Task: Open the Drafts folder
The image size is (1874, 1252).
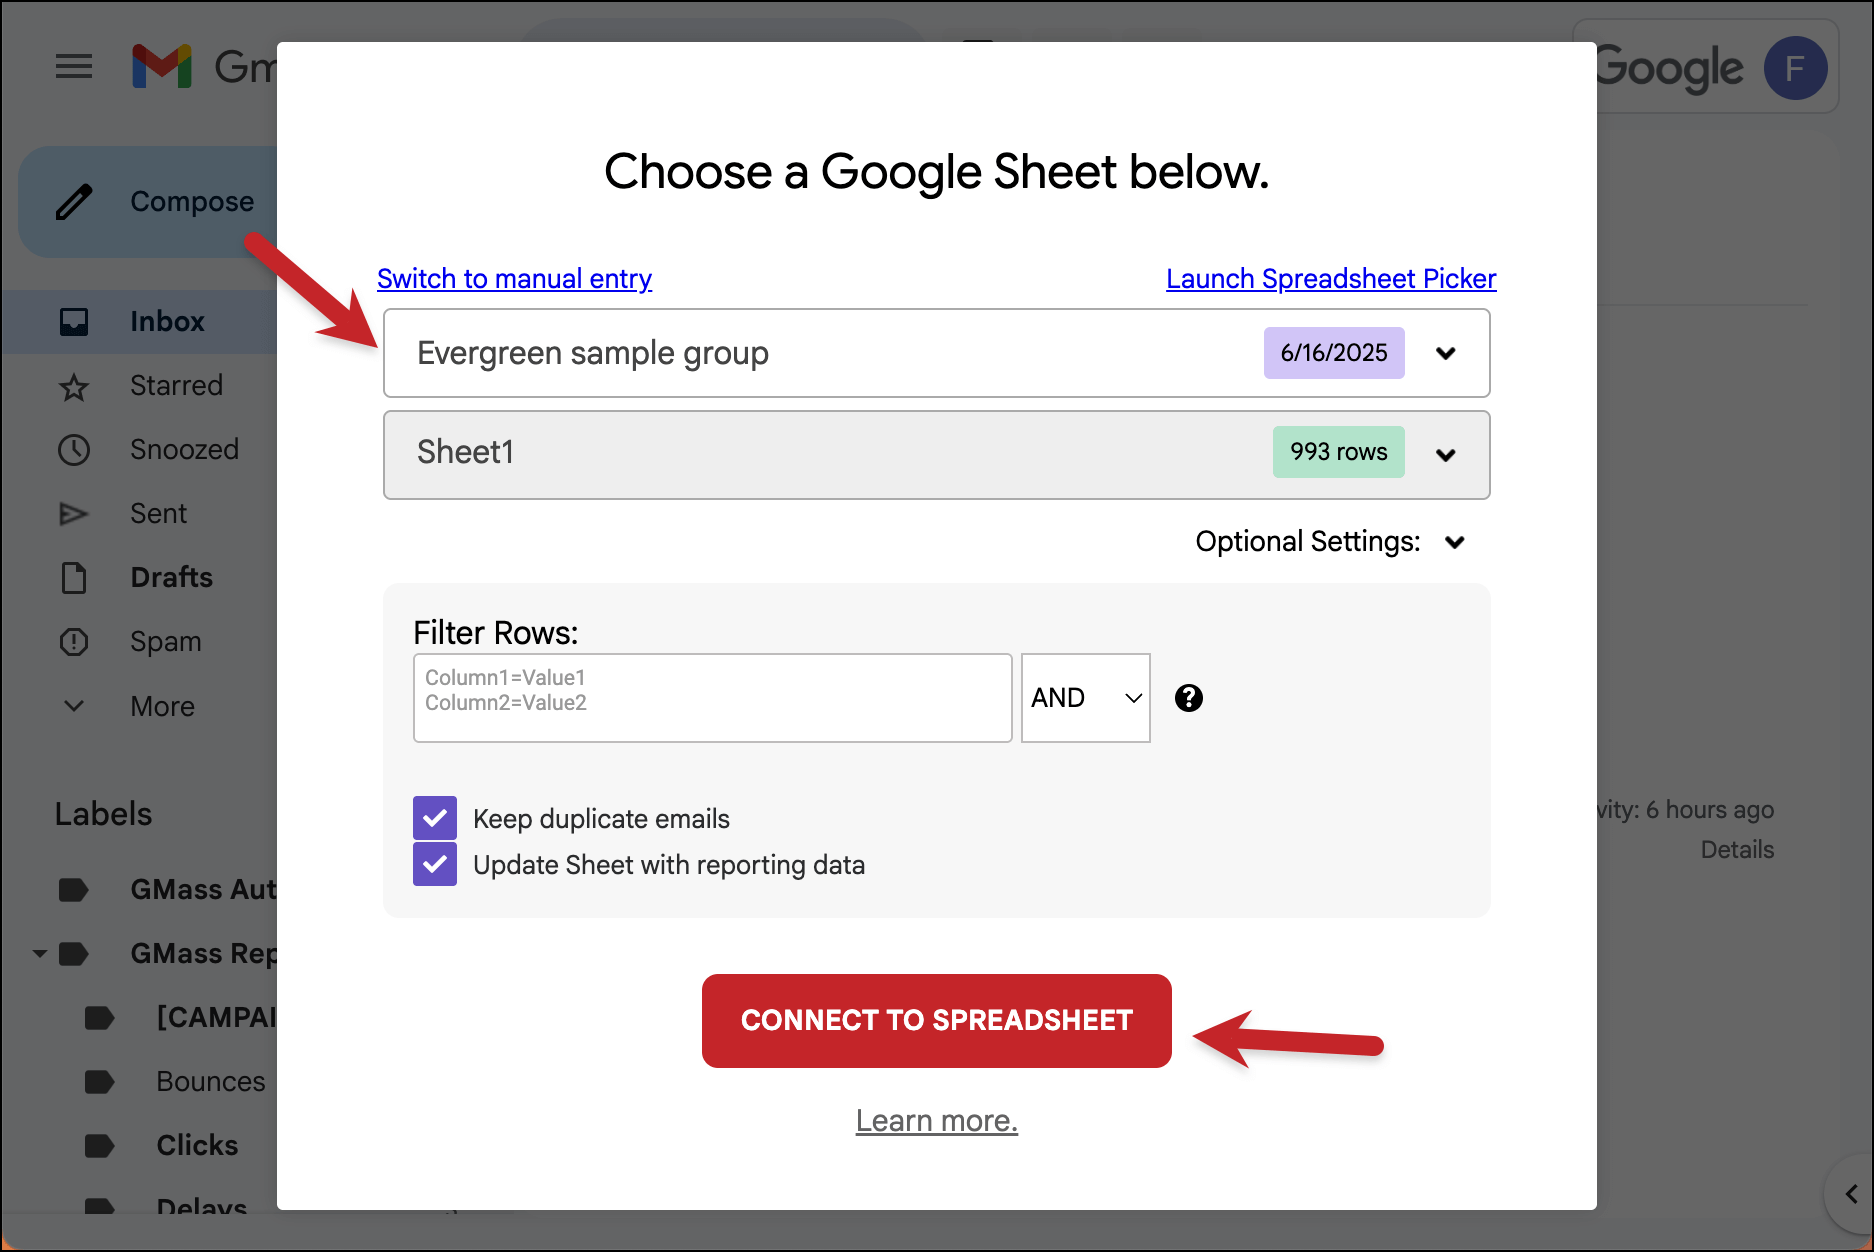Action: point(171,578)
